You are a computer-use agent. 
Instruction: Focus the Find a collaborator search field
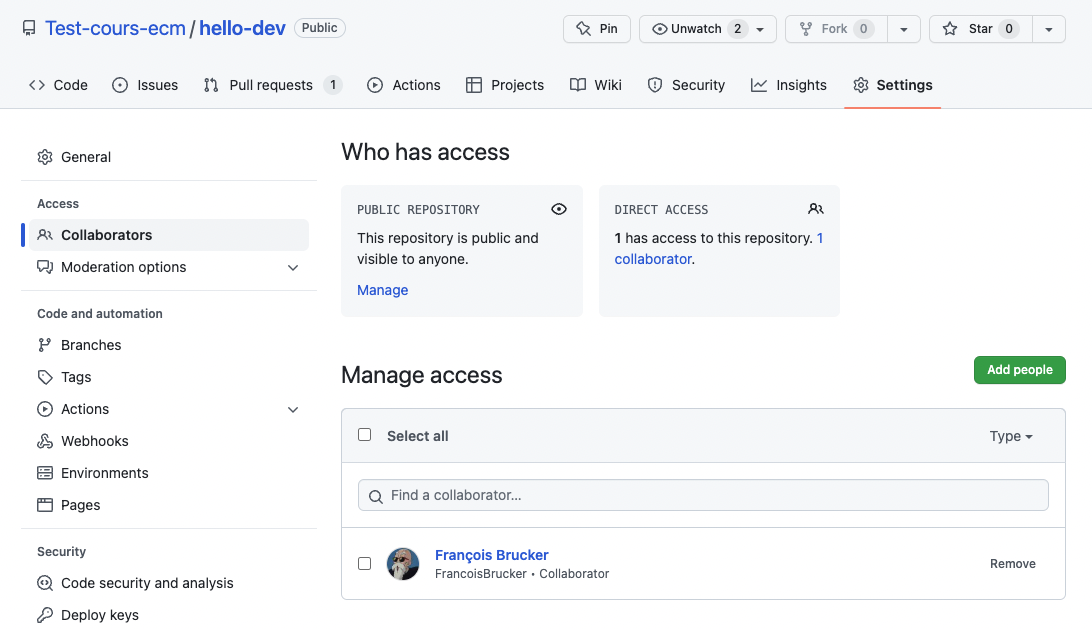pos(703,495)
